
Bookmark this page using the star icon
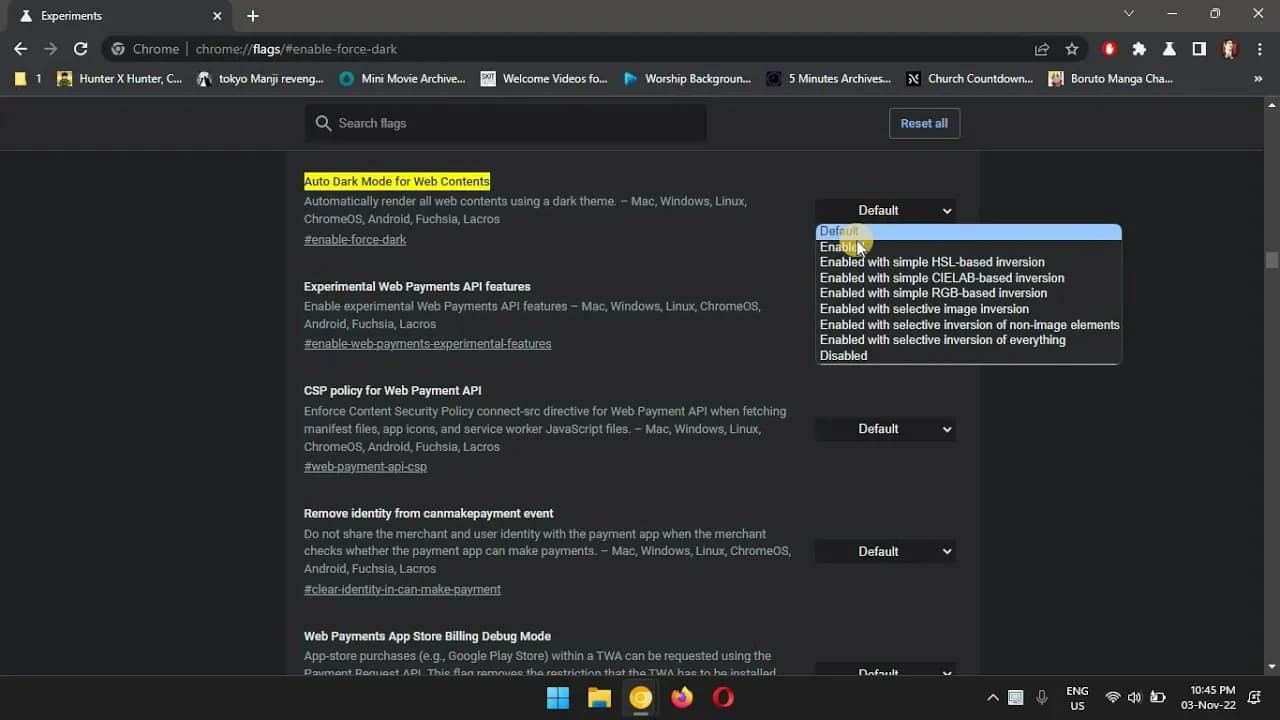[1071, 48]
